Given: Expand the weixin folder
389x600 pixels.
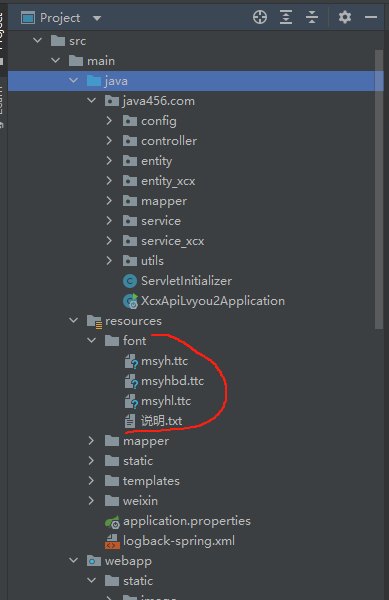Looking at the screenshot, I should tap(91, 500).
